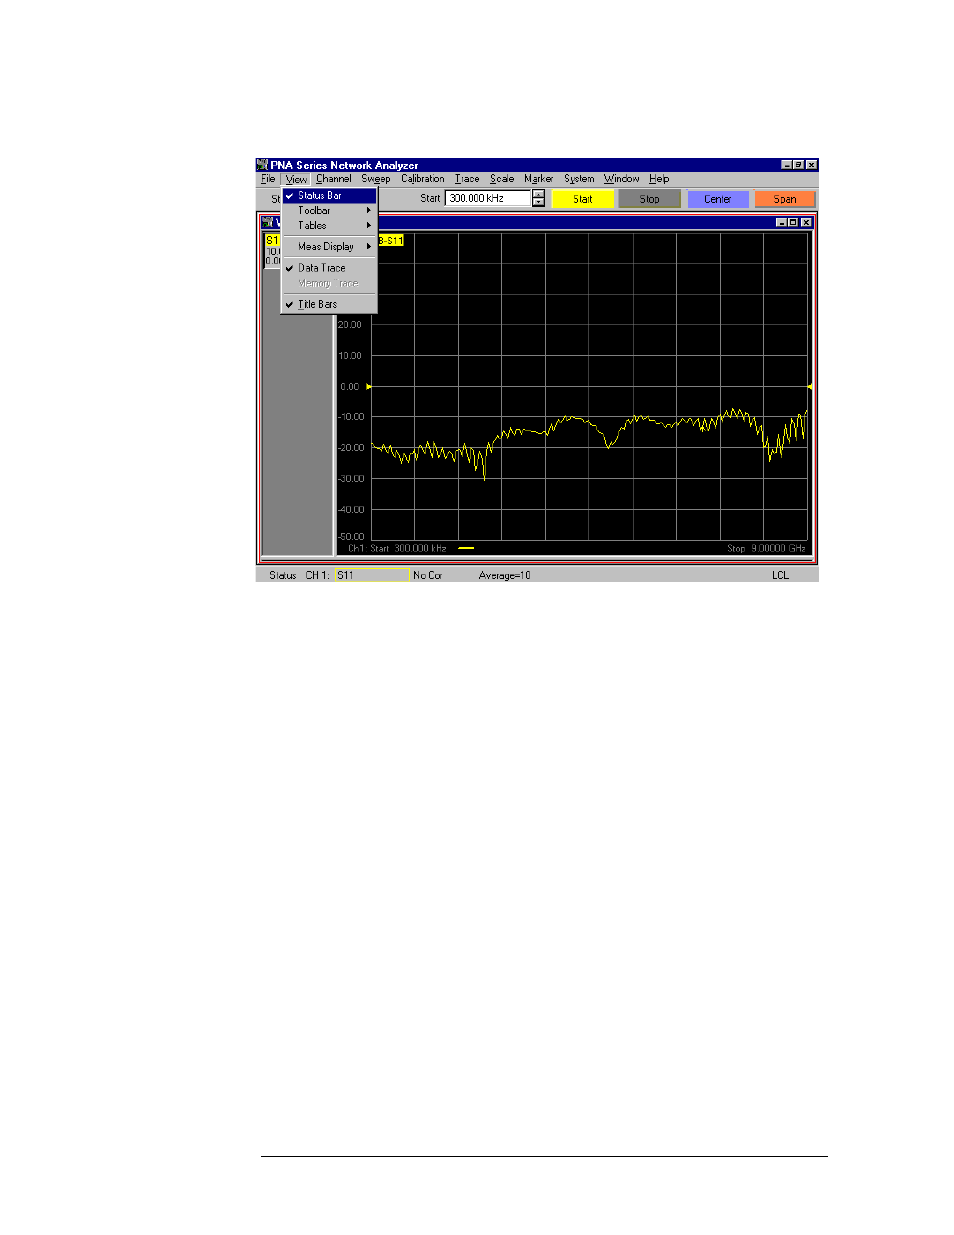Click the PNA Series Network Analyzer title icon
Screen dimensions: 954x1235
point(263,165)
